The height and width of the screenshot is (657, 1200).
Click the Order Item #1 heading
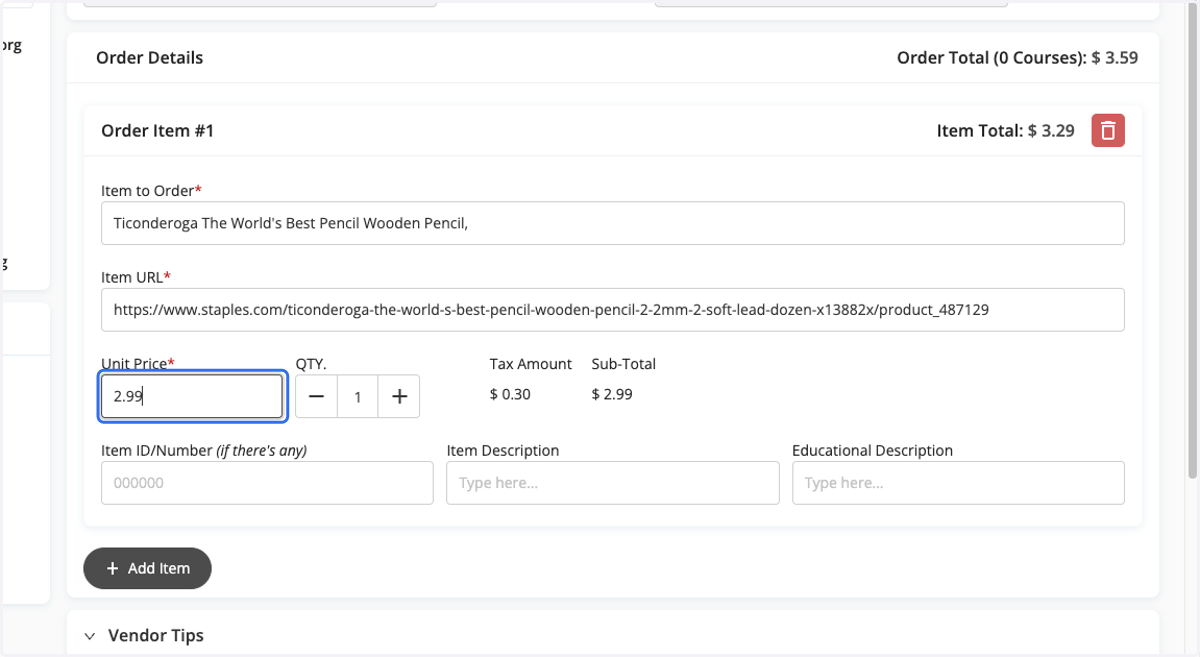pos(157,130)
